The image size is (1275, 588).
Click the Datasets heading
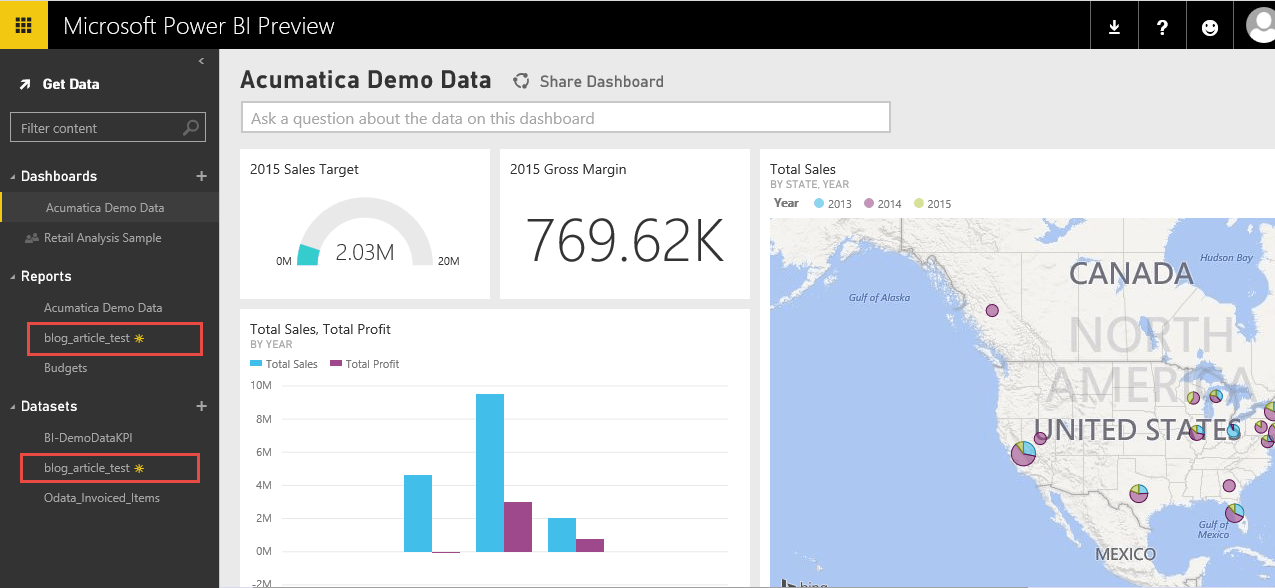(x=49, y=406)
